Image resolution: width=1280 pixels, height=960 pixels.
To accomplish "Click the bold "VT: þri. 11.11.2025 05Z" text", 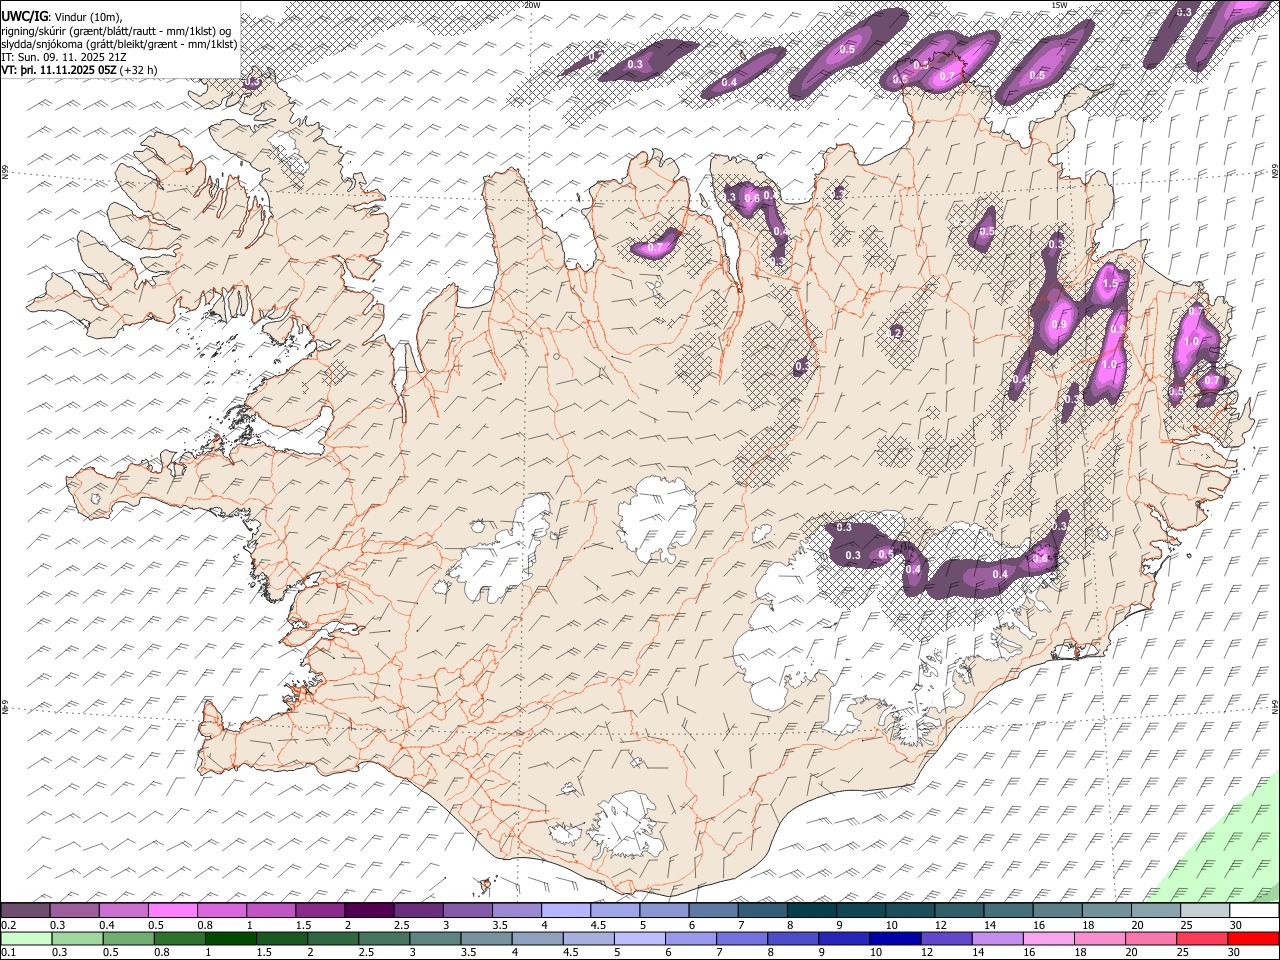I will point(59,70).
